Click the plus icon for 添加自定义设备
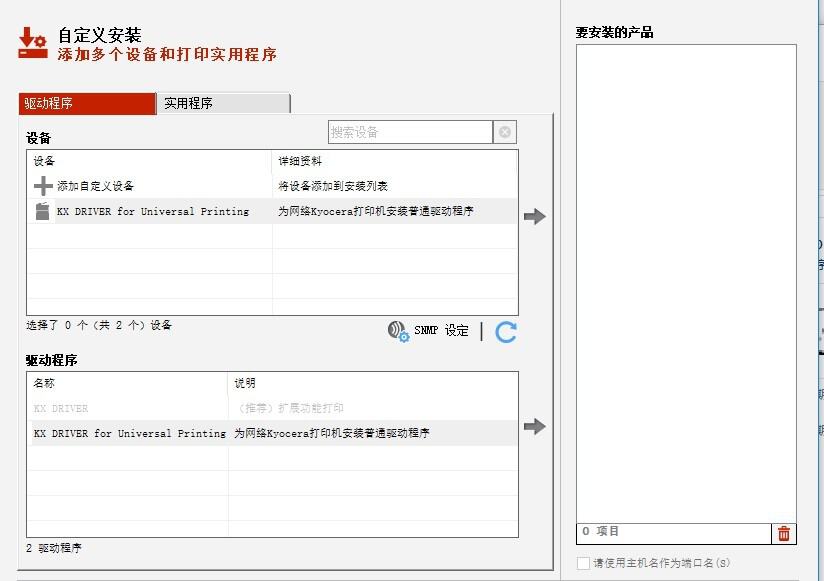This screenshot has height=581, width=824. tap(43, 186)
